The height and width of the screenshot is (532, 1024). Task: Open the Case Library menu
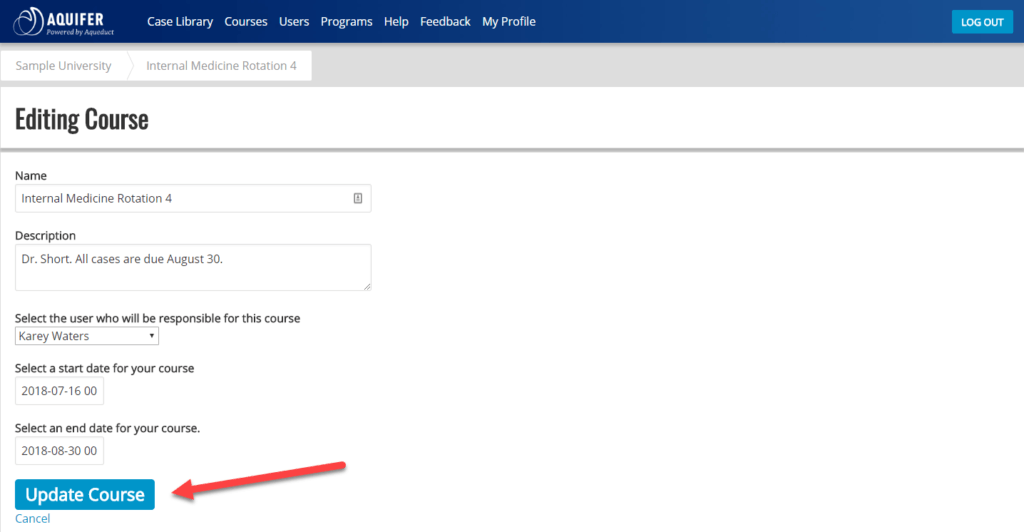[x=180, y=22]
